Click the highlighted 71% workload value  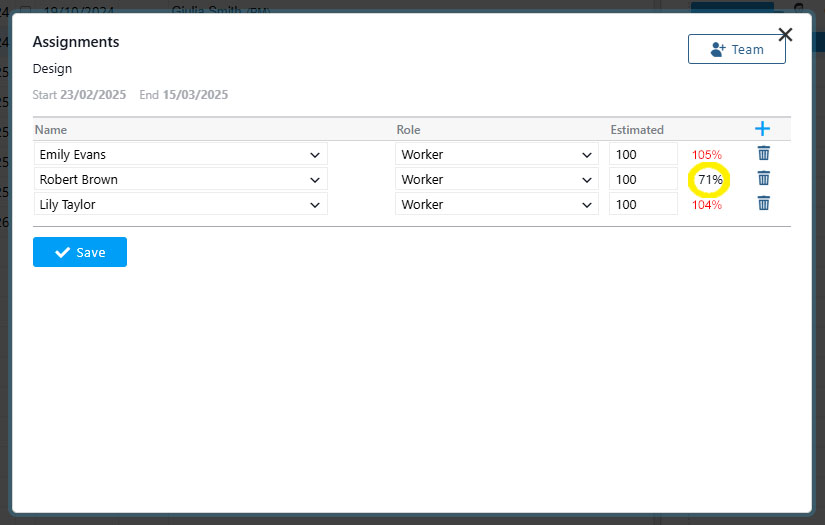[710, 180]
